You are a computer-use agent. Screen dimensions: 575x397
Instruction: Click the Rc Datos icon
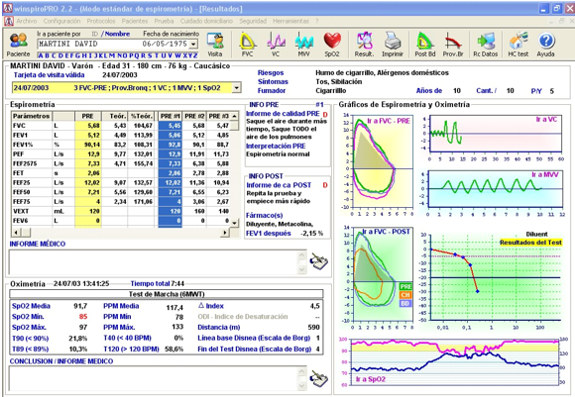click(486, 44)
